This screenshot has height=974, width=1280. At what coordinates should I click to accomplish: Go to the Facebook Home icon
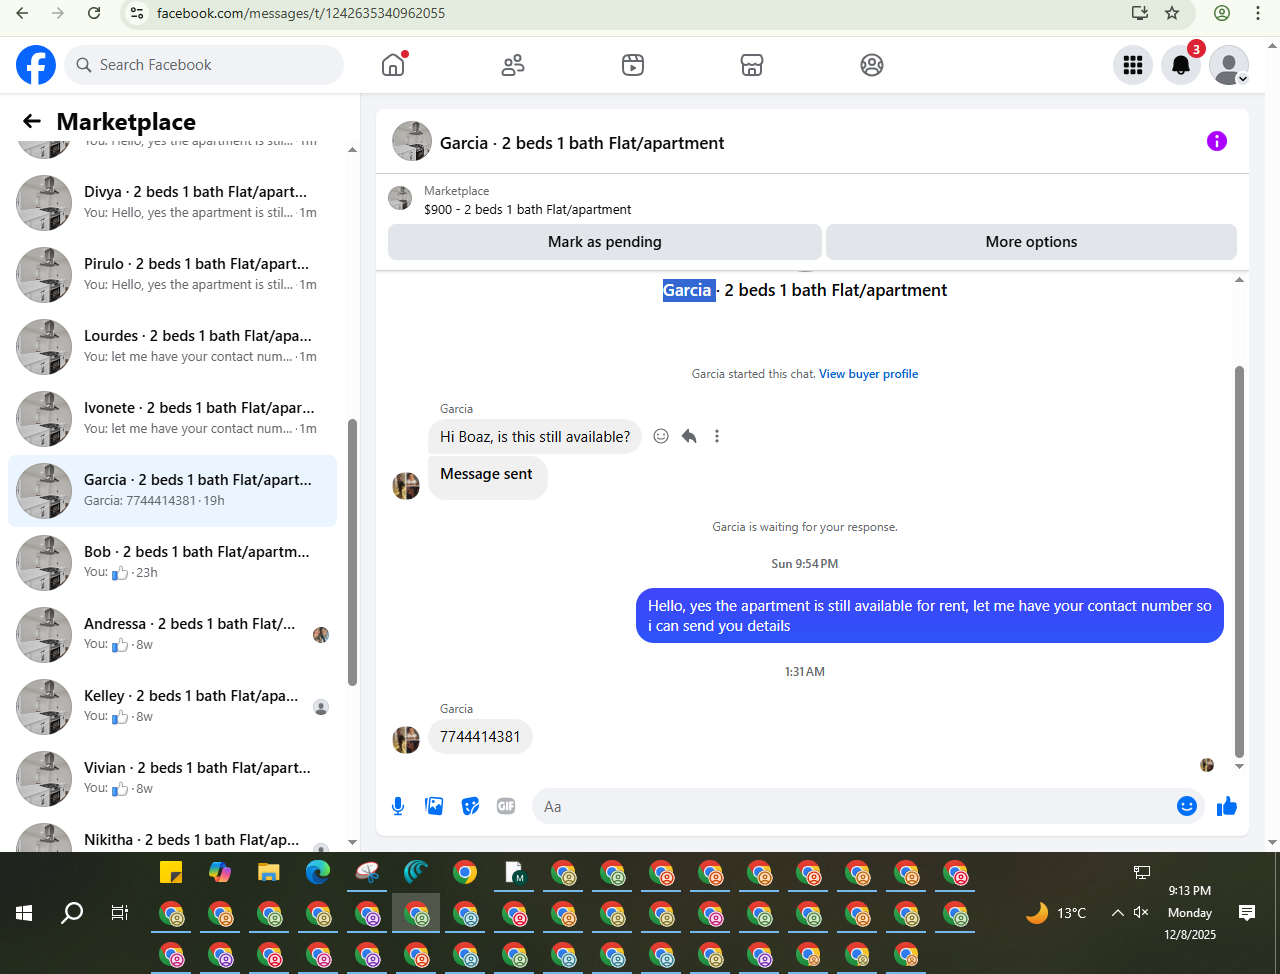393,65
